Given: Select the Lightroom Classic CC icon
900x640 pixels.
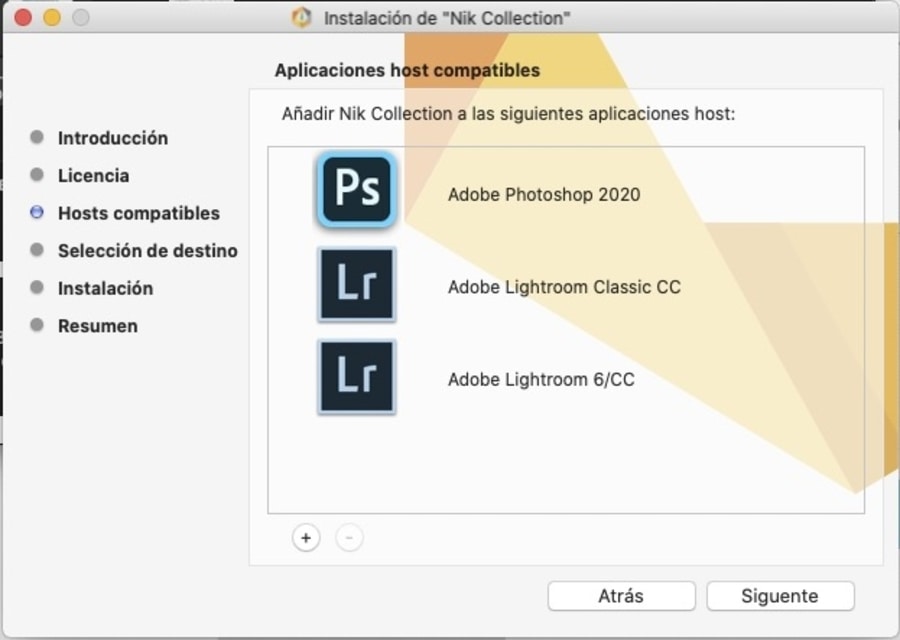Looking at the screenshot, I should (x=356, y=284).
